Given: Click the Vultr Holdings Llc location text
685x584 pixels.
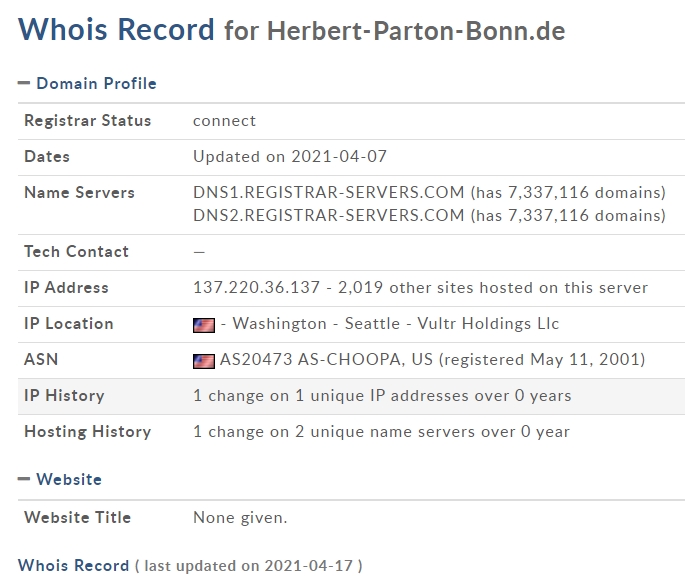Looking at the screenshot, I should [x=488, y=324].
